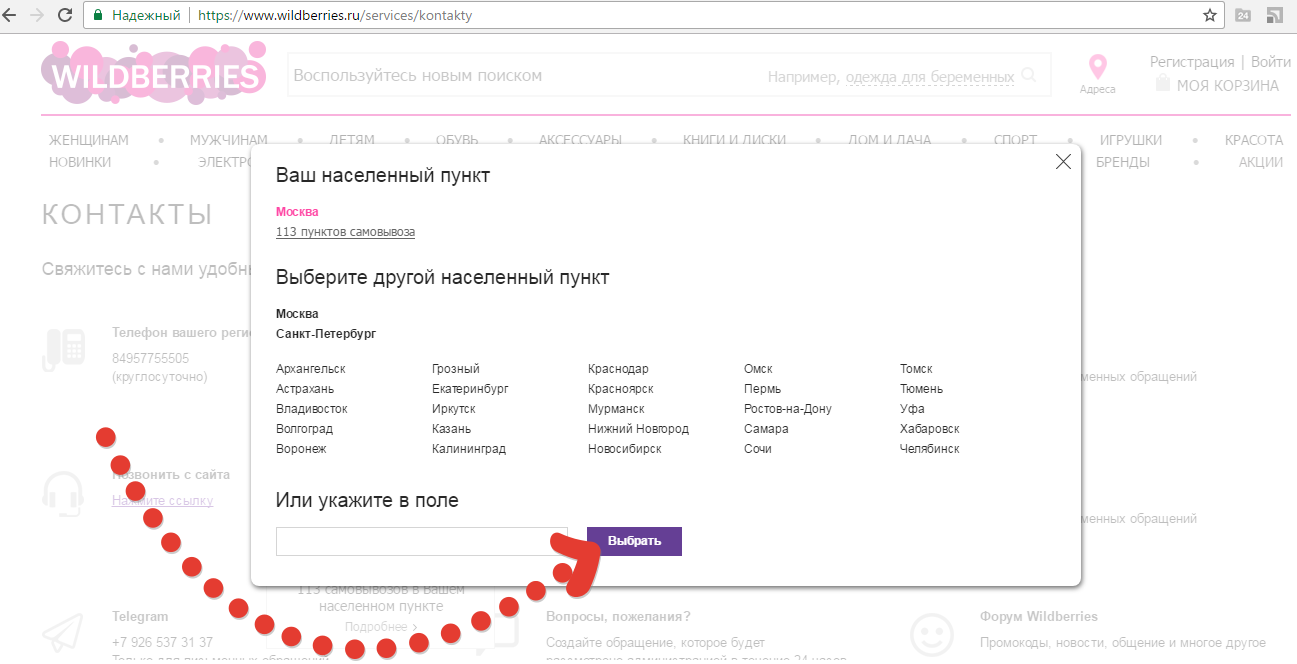This screenshot has width=1297, height=664.
Task: Choose Ростов-на-Дону city
Action: coord(788,409)
